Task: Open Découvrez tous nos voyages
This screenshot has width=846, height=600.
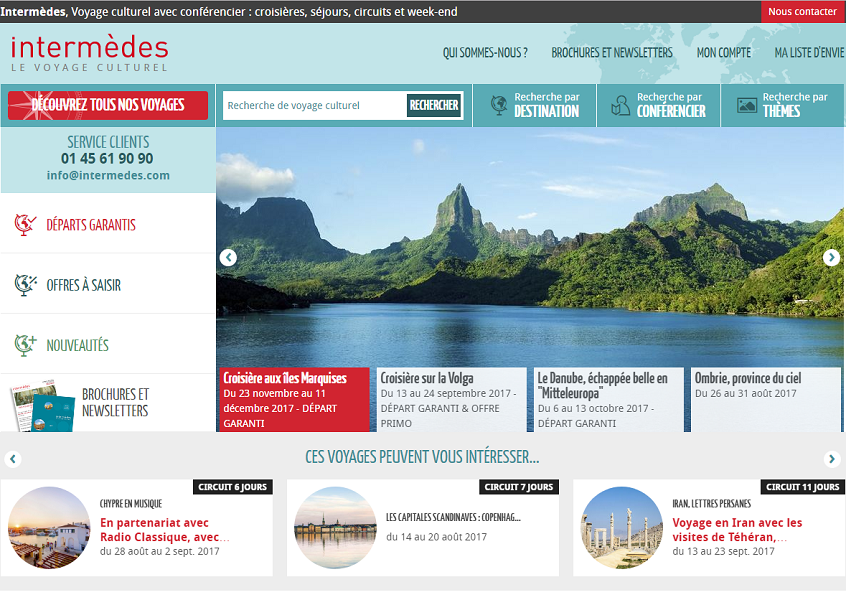Action: click(x=108, y=105)
